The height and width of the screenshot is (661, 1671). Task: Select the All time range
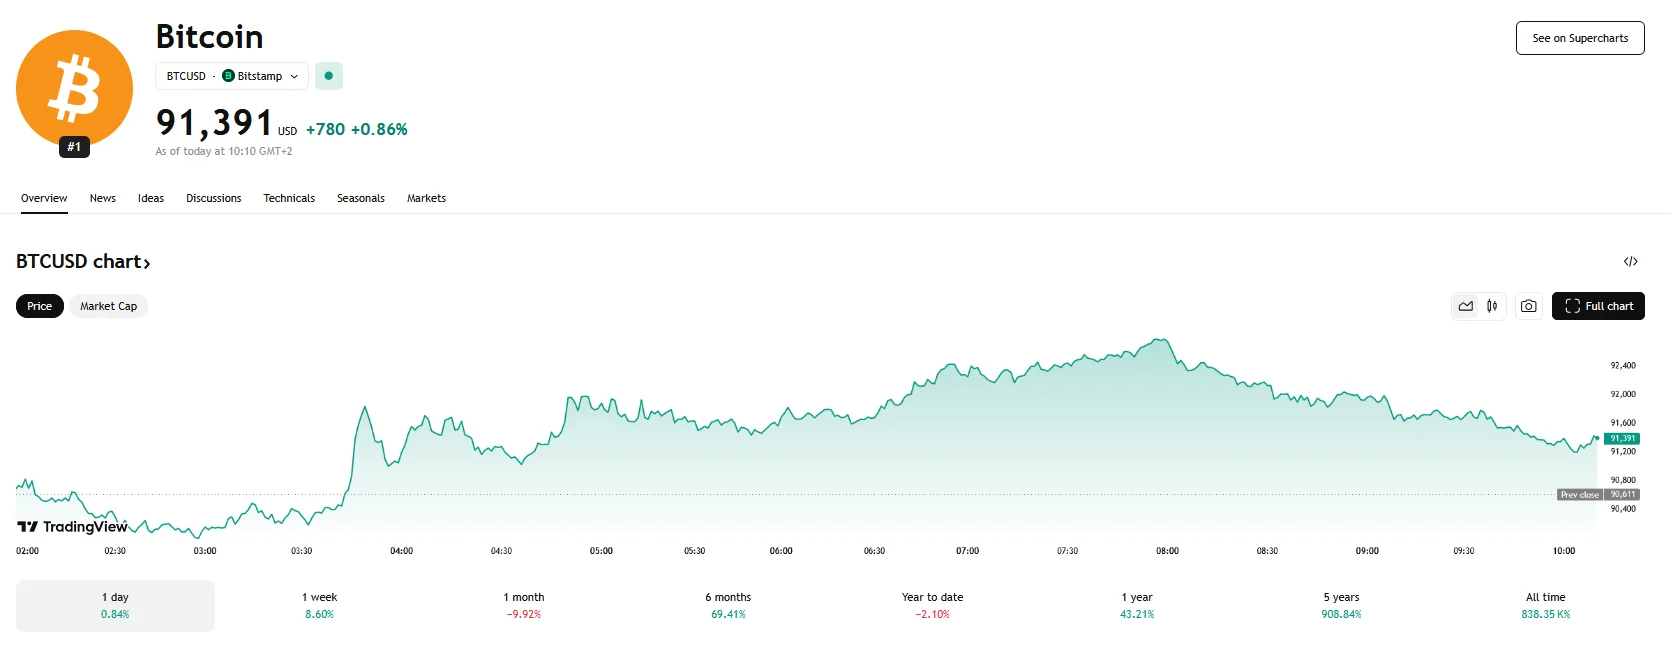pos(1545,605)
